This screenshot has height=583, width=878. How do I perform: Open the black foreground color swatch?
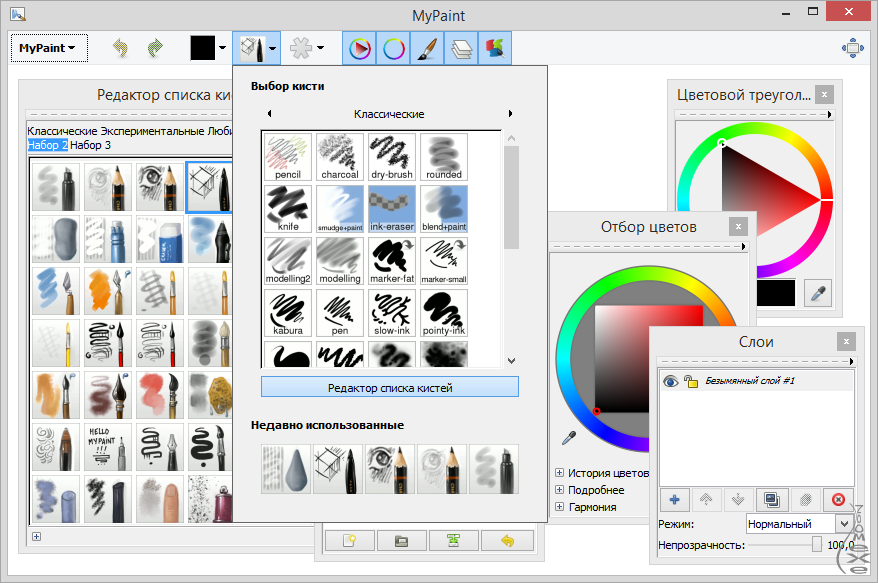tap(203, 48)
